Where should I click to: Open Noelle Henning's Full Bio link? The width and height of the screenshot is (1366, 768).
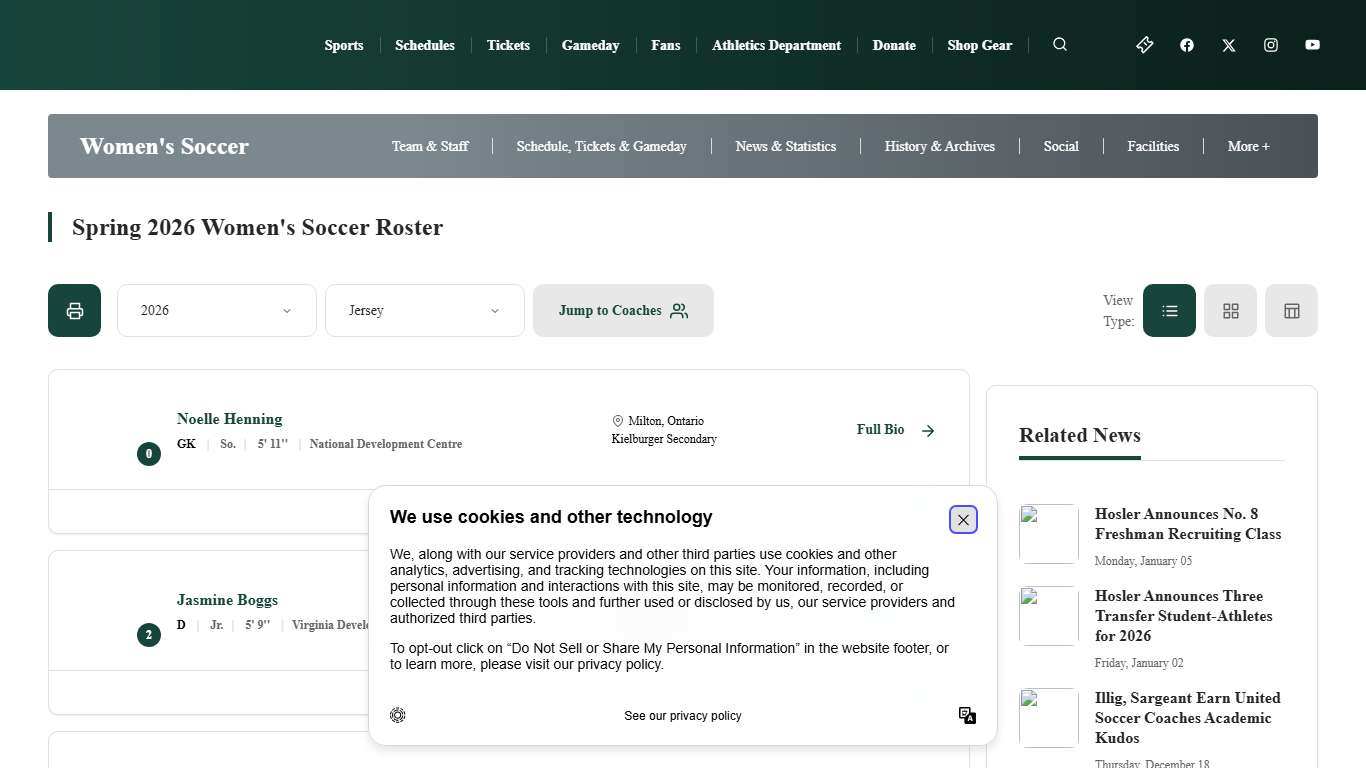[x=895, y=430]
